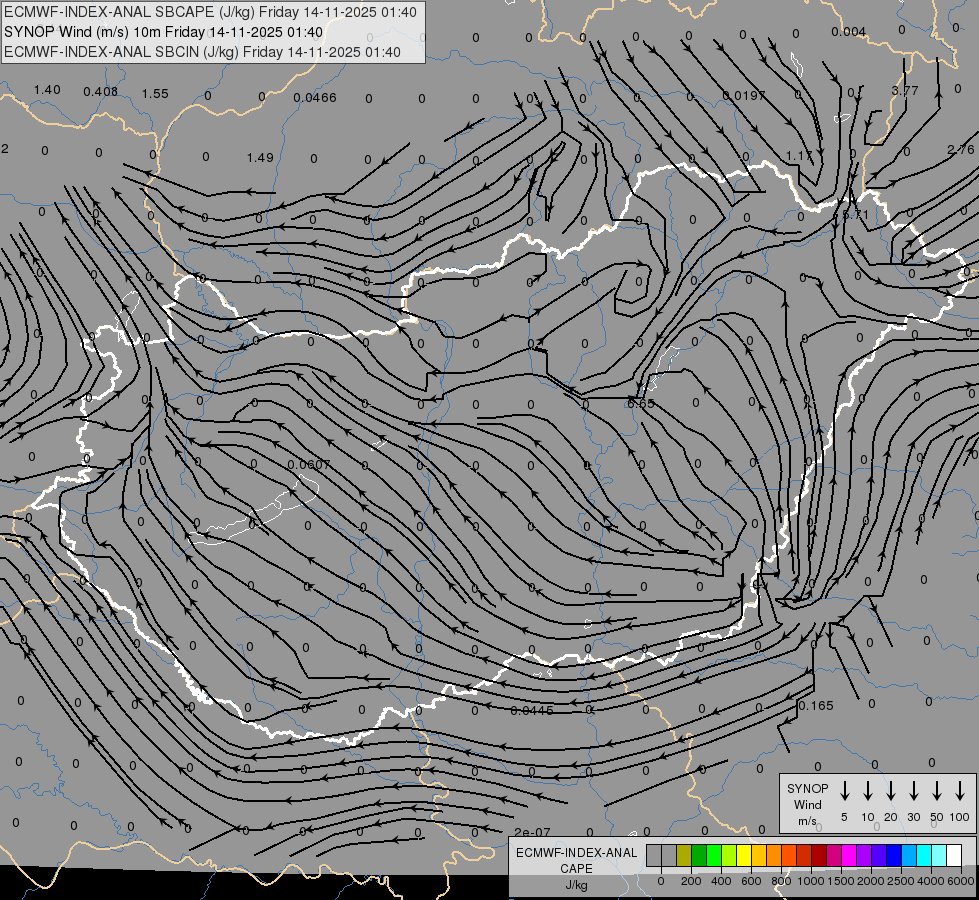Pick the lime CAPE legend swatch

[x=729, y=855]
